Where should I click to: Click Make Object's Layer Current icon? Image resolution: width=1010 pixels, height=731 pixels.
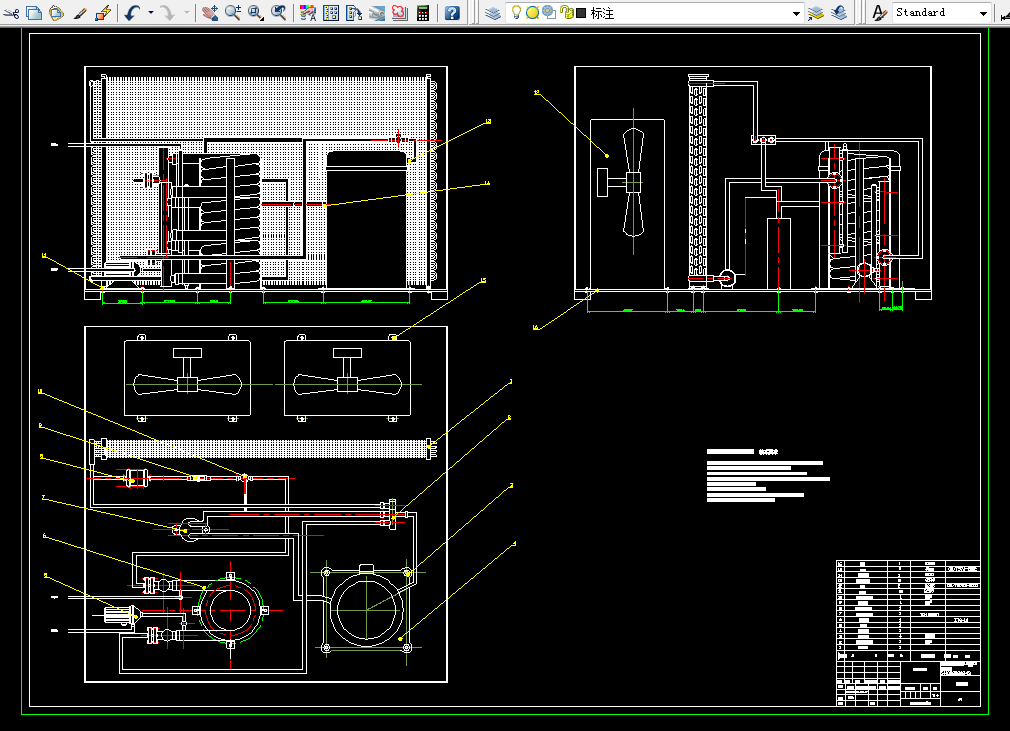[x=815, y=12]
